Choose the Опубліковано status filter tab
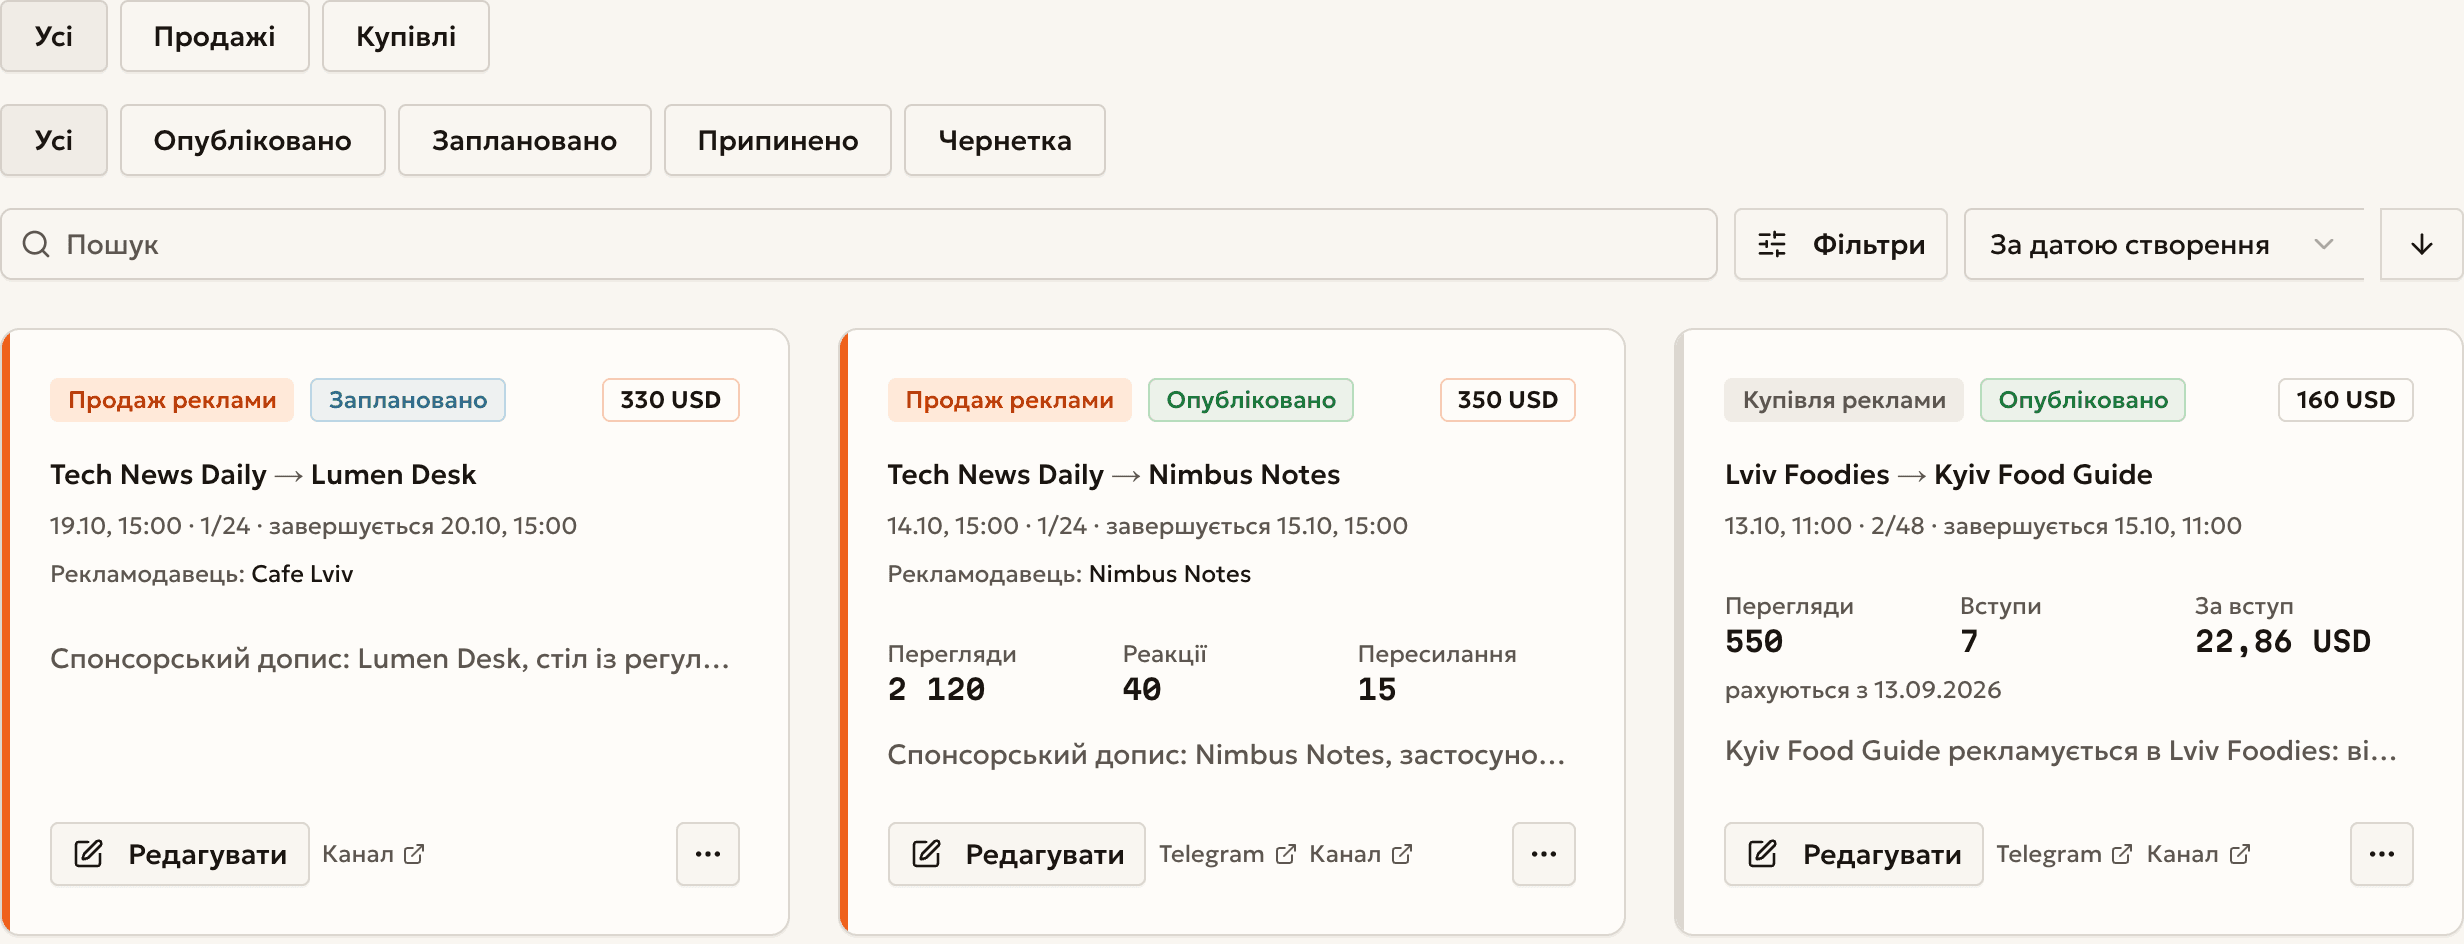The image size is (2464, 944). pos(253,141)
